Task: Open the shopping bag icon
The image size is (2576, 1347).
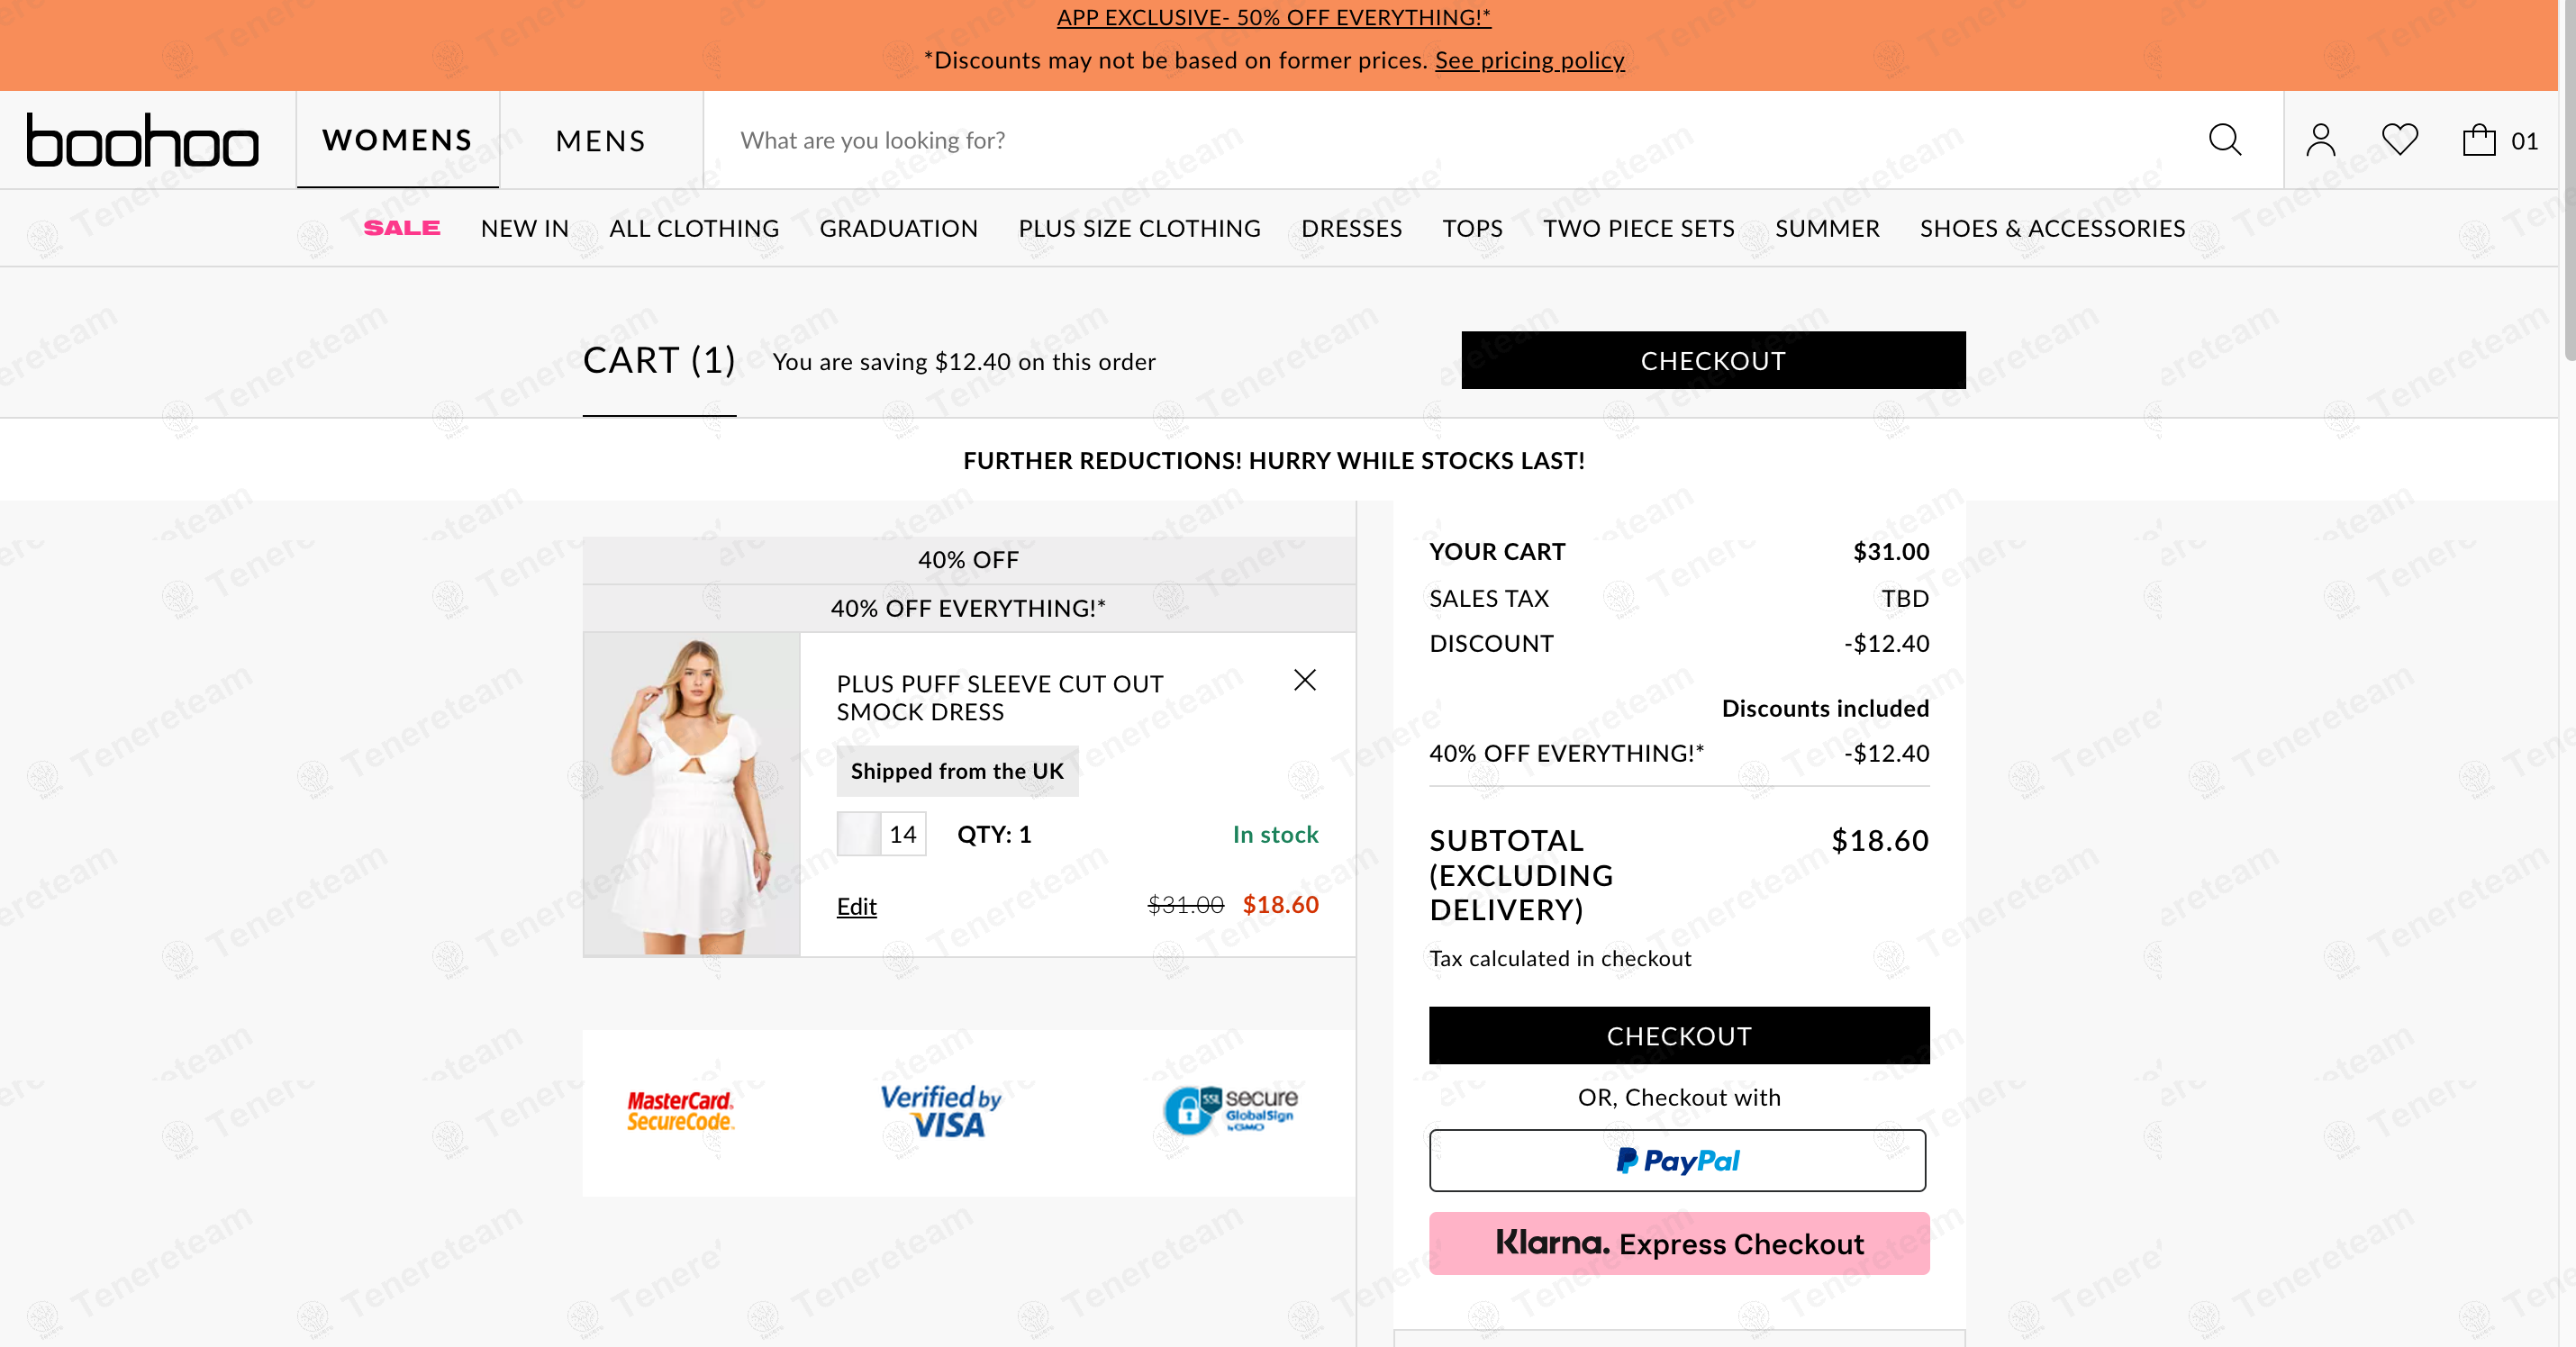Action: coord(2479,140)
